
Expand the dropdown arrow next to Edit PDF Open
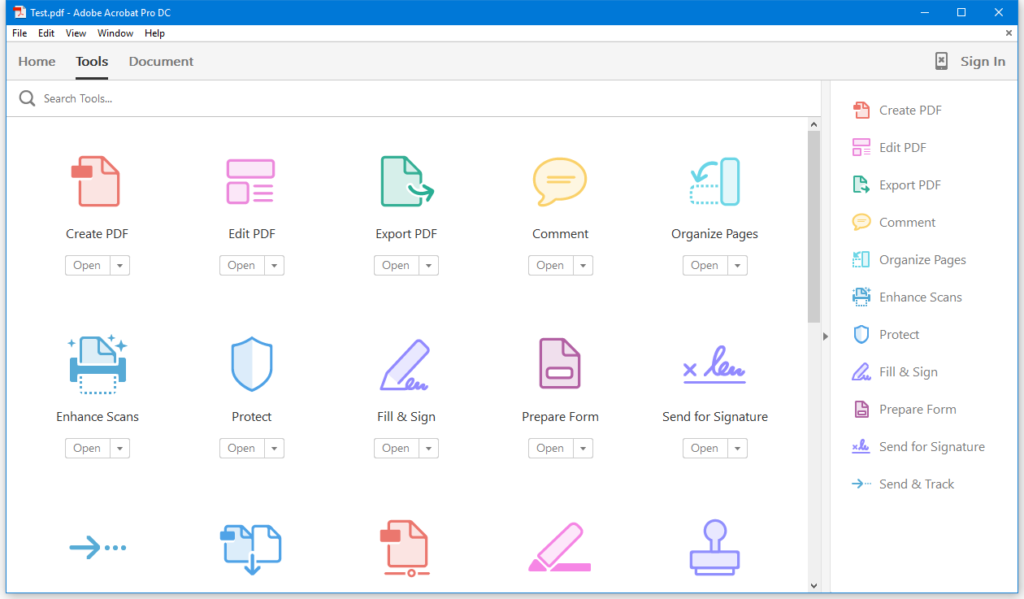274,265
